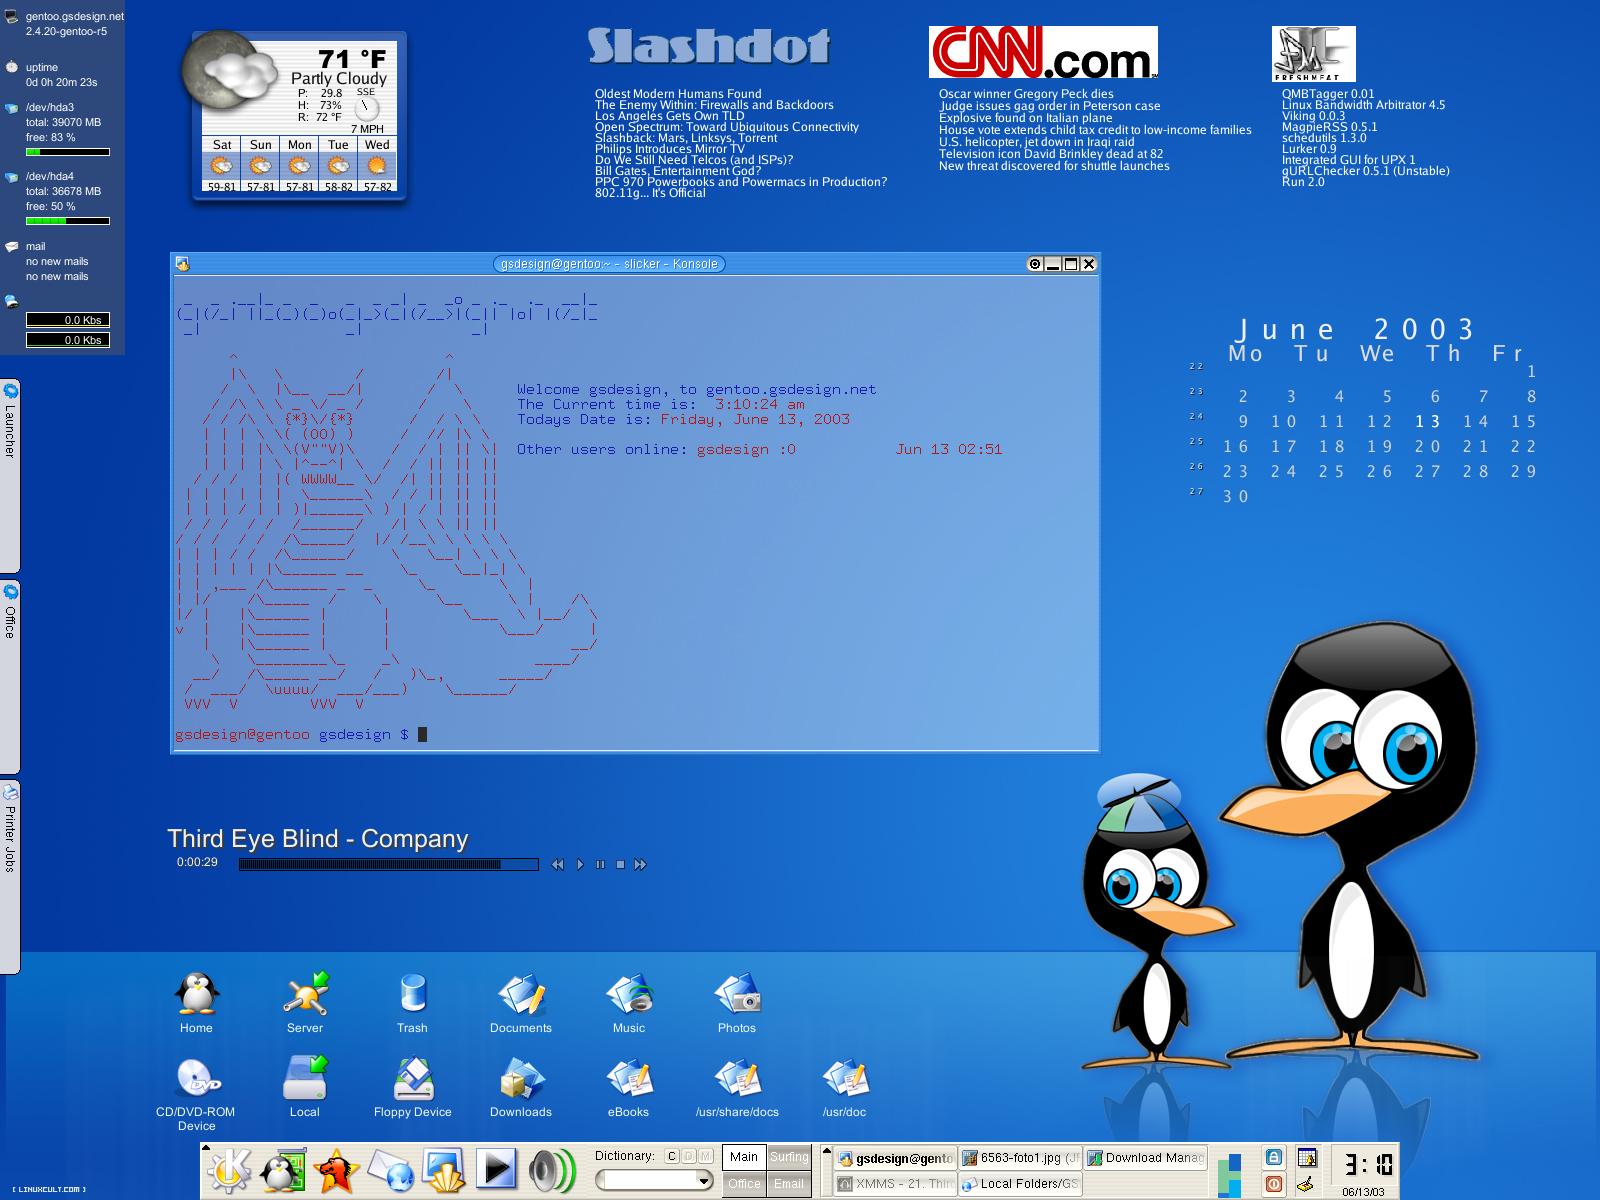1600x1200 pixels.
Task: Click the song progress bar
Action: [x=388, y=864]
